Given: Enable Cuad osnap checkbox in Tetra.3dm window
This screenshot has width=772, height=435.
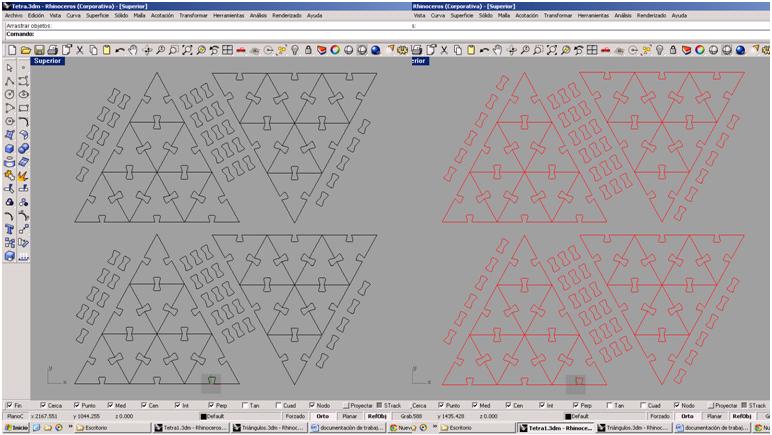Looking at the screenshot, I should 278,405.
